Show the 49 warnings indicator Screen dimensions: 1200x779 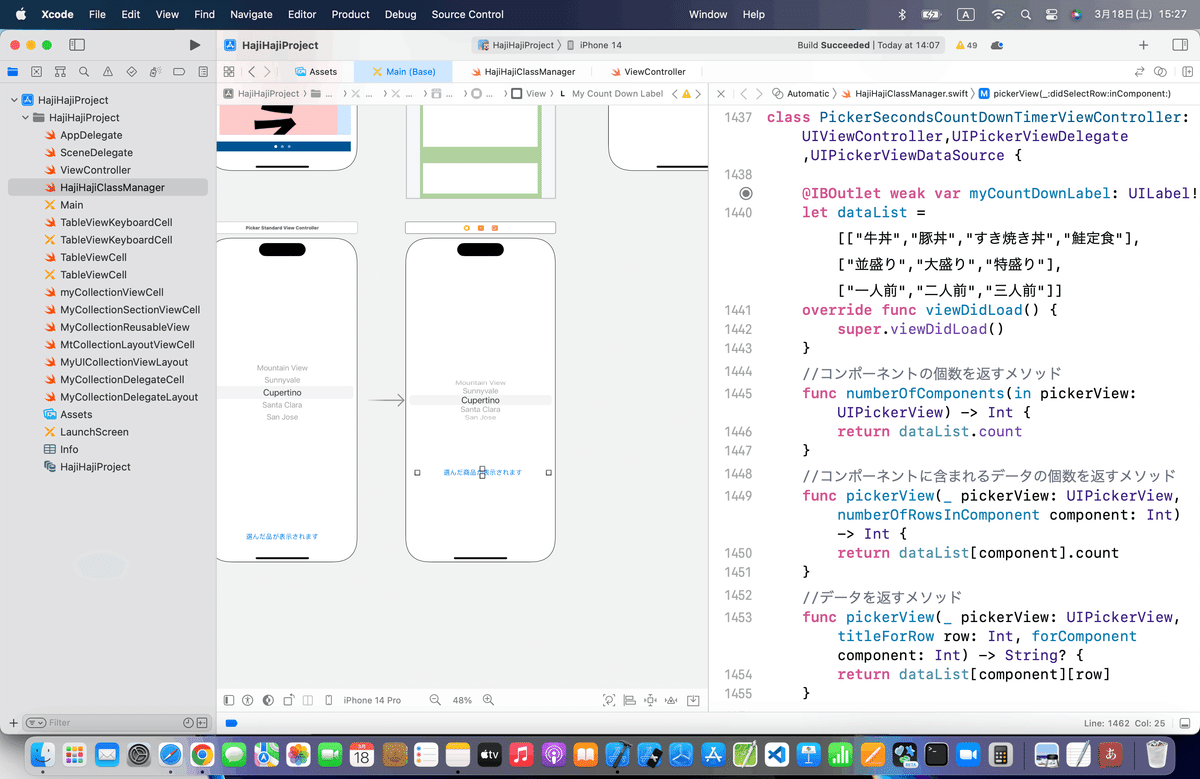click(967, 45)
